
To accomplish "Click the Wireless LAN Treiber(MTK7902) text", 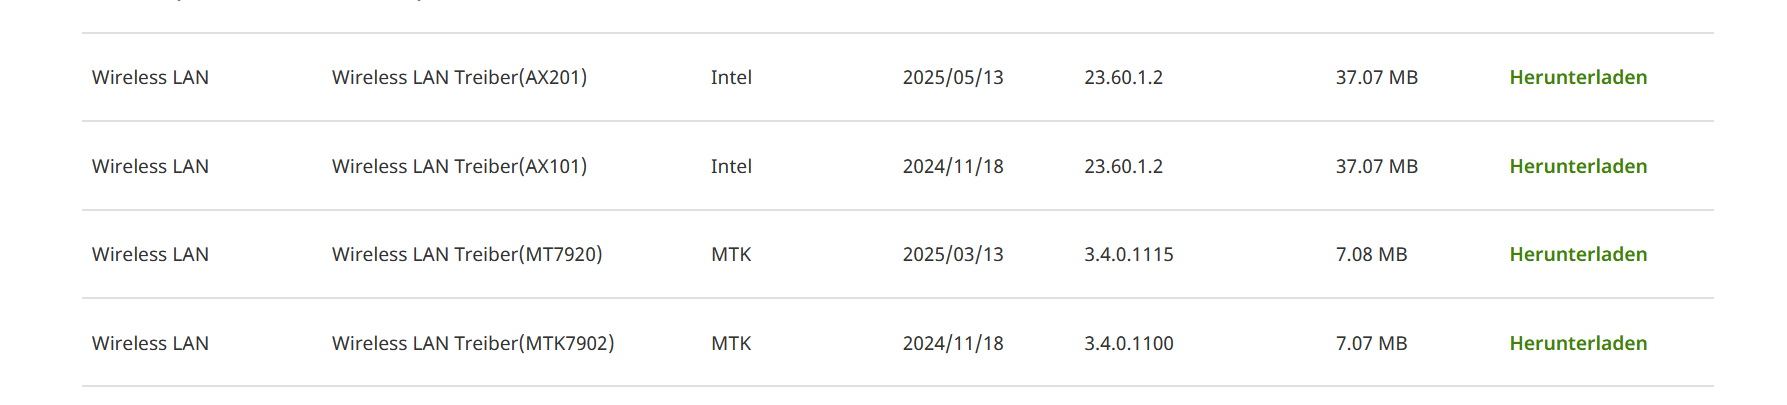I will pos(473,343).
